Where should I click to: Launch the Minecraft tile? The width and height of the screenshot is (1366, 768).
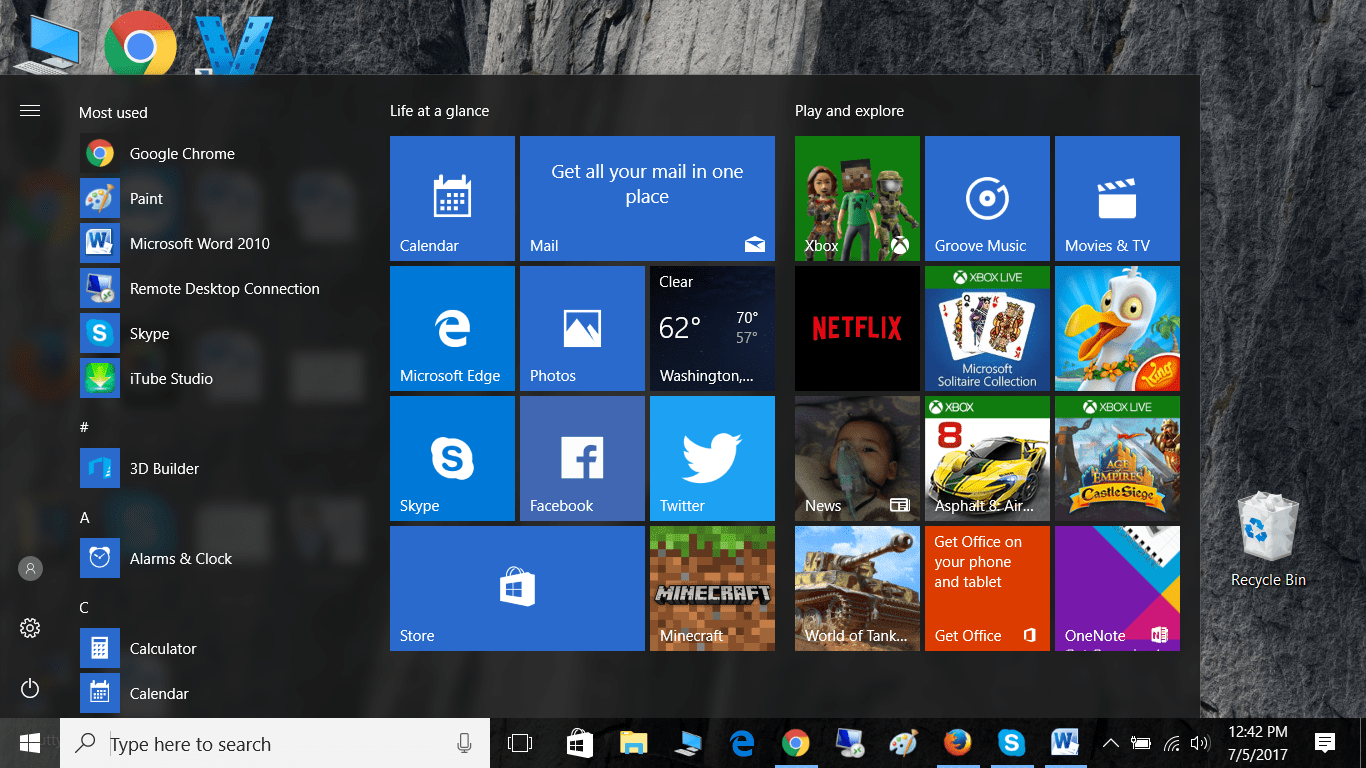point(712,589)
